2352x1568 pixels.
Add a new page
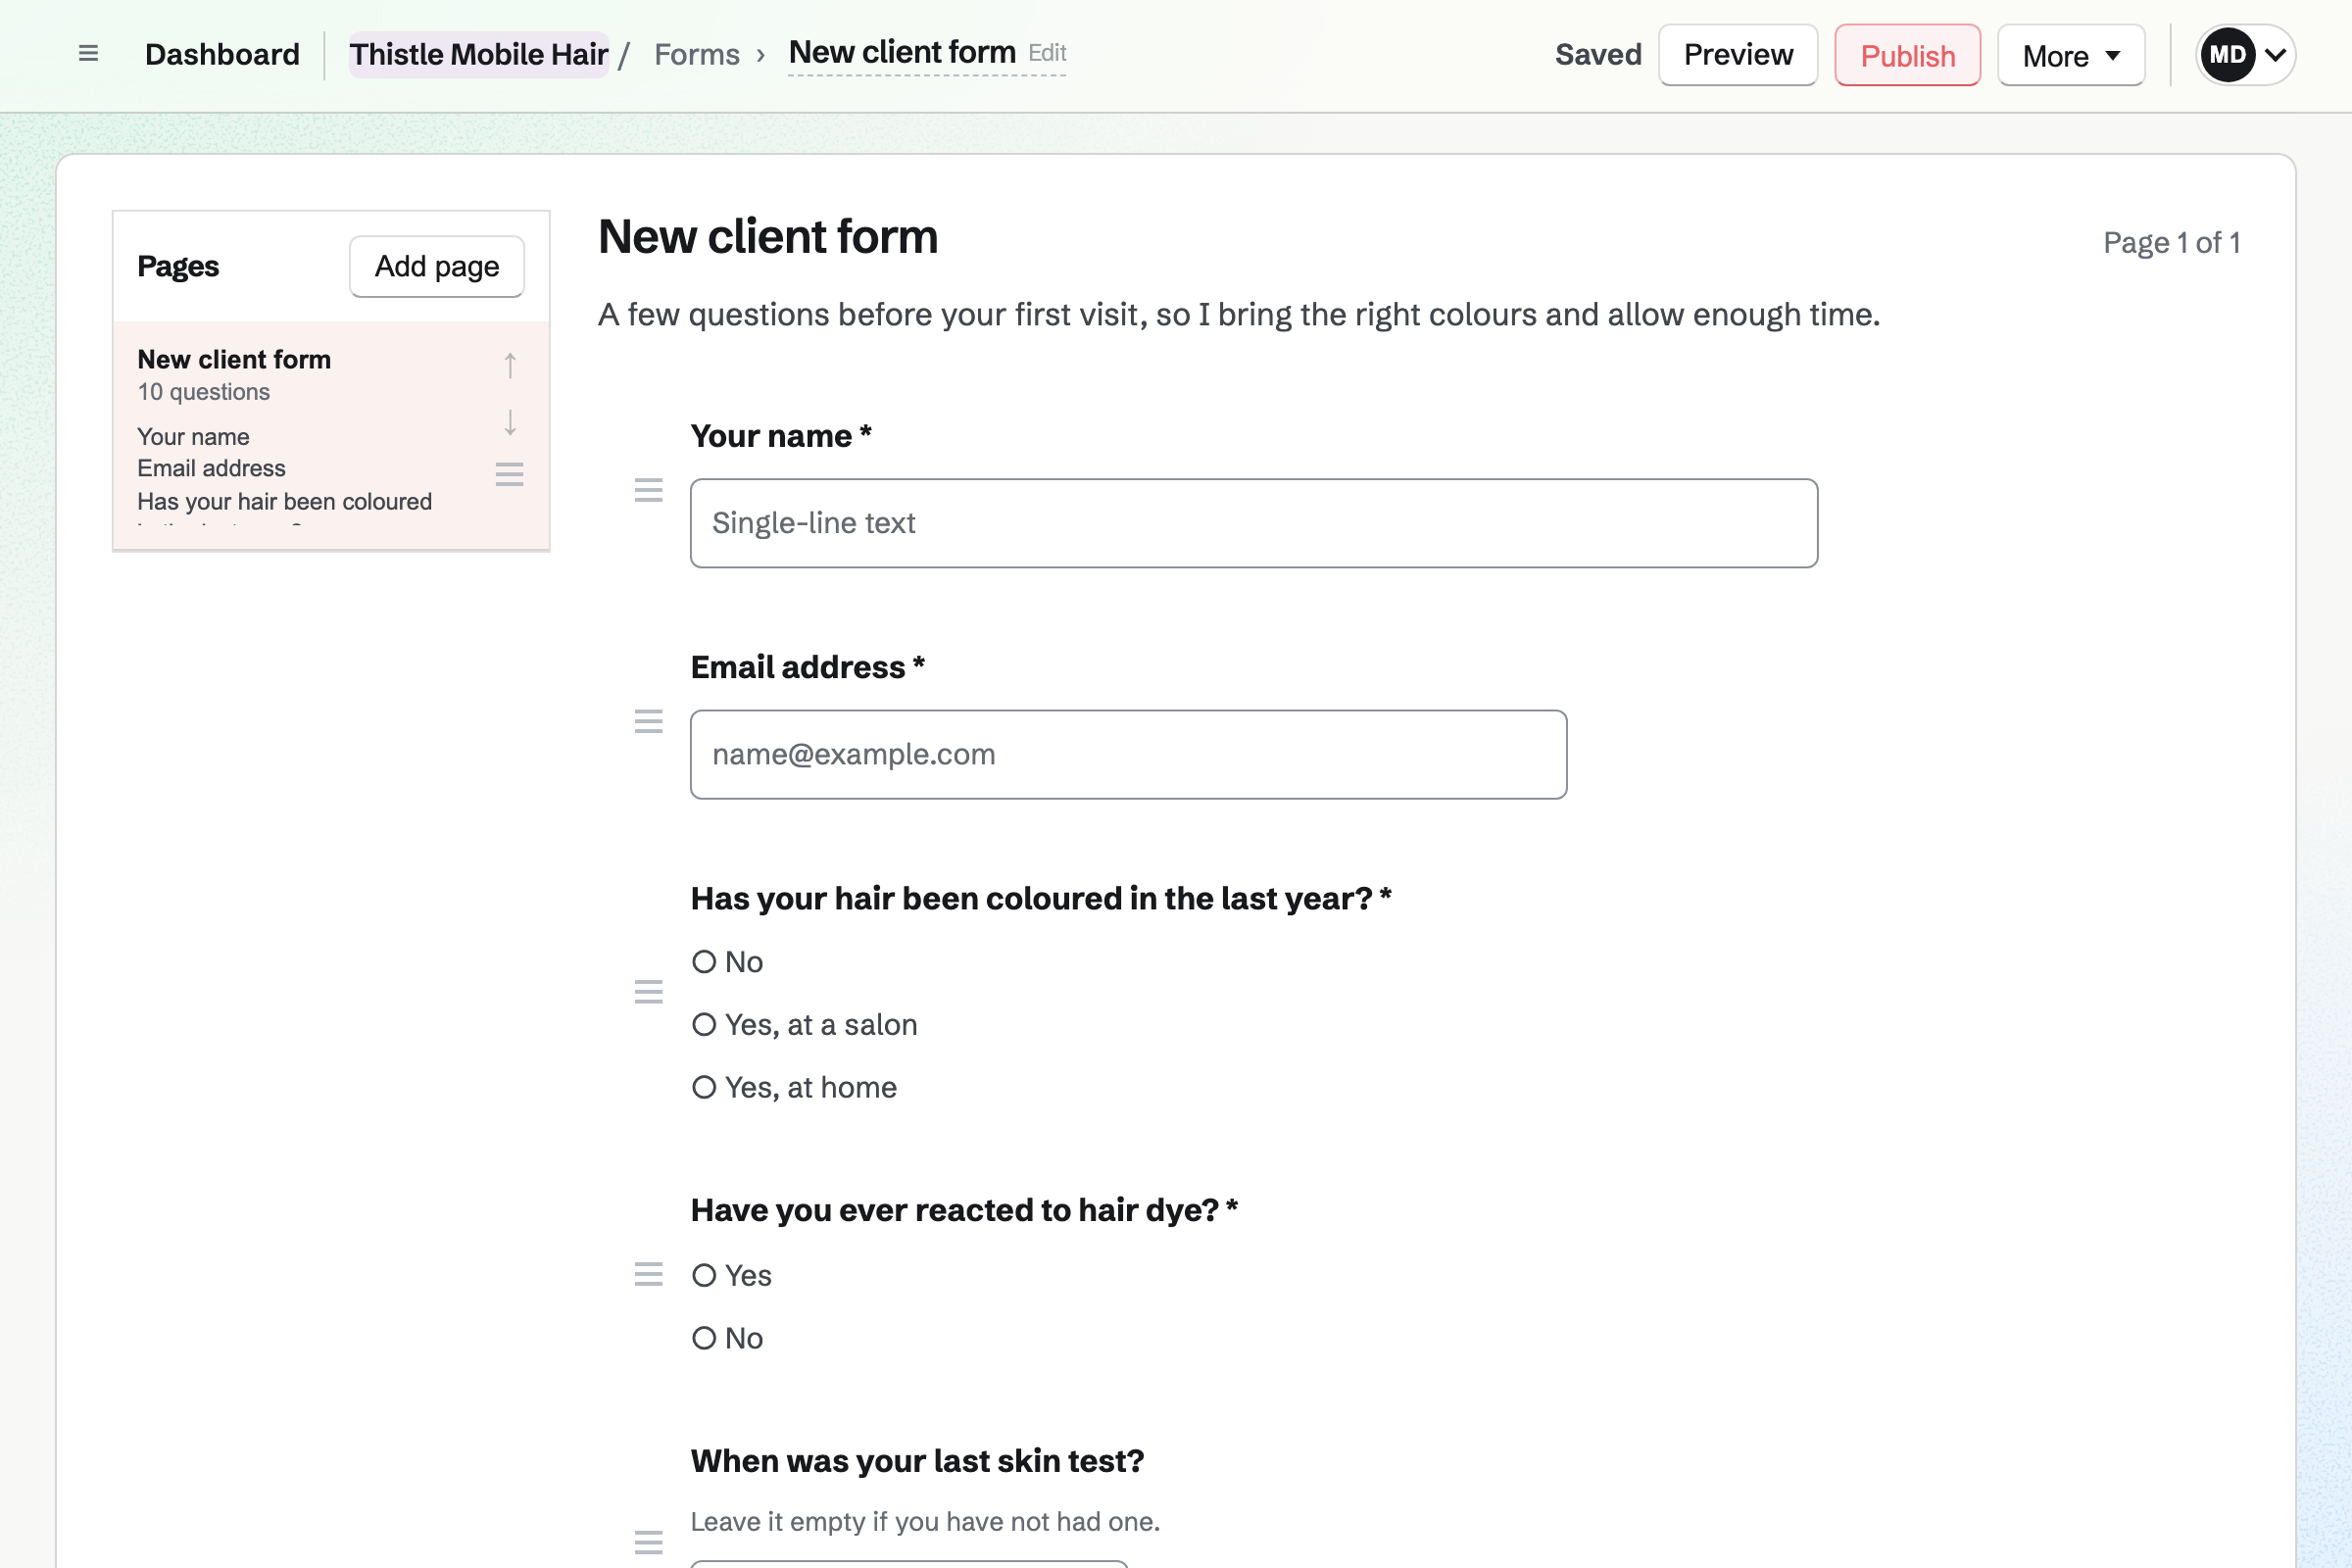437,266
